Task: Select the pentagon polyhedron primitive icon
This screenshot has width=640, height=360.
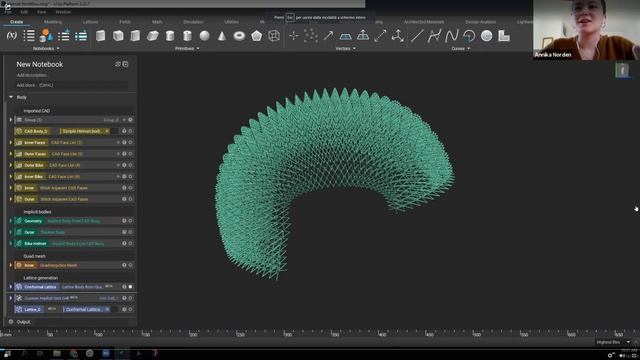Action: pyautogui.click(x=256, y=36)
